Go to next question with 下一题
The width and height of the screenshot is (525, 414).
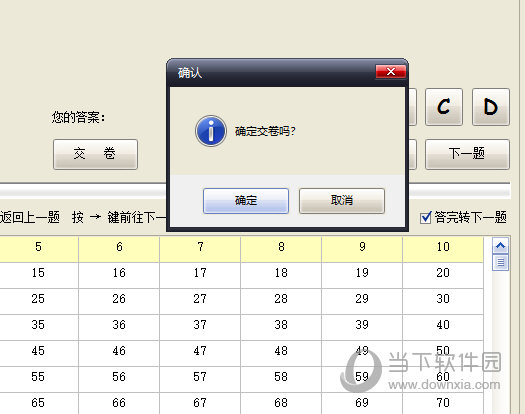[467, 154]
